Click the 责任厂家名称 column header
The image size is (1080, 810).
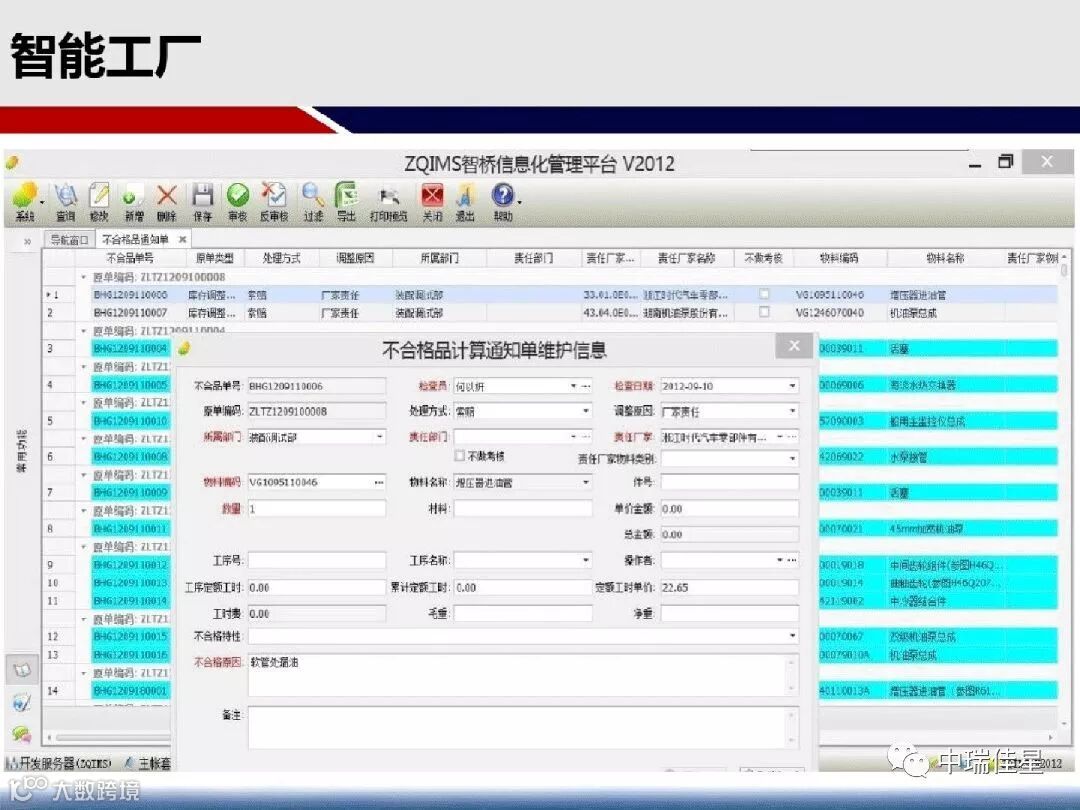coord(687,258)
